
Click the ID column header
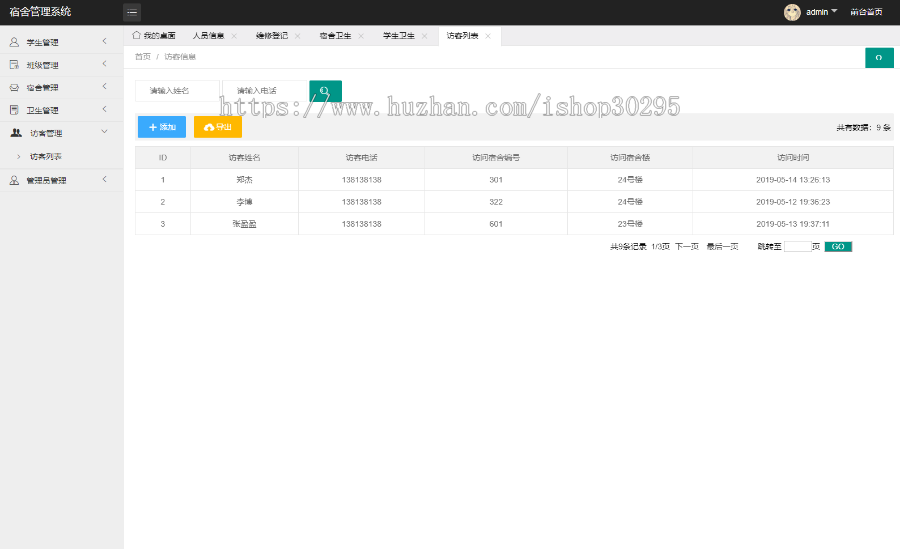163,157
